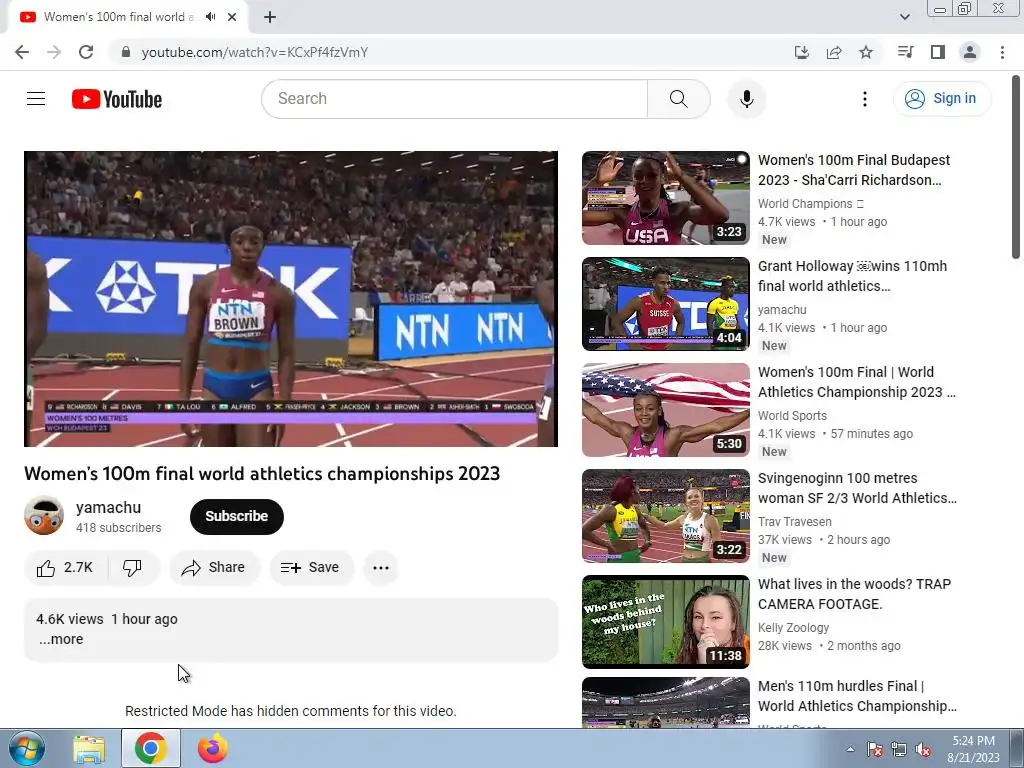Expand description with ...more

(x=61, y=639)
